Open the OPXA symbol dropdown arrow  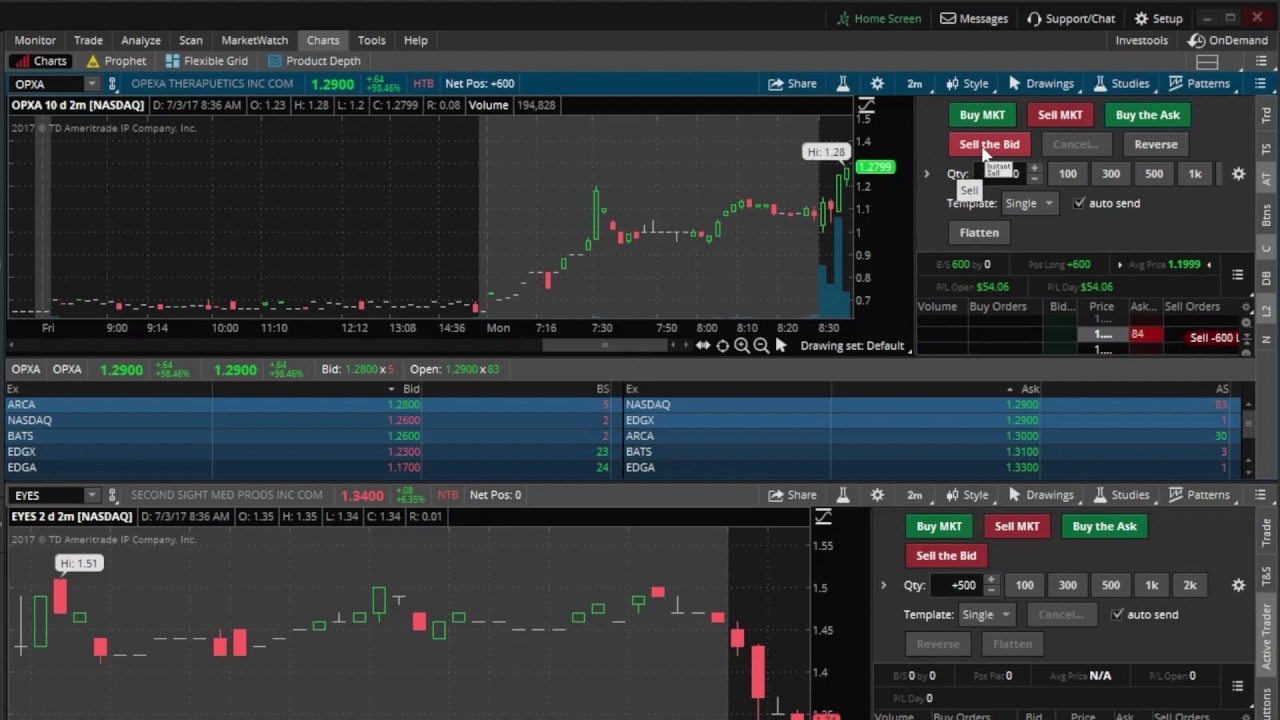(91, 84)
